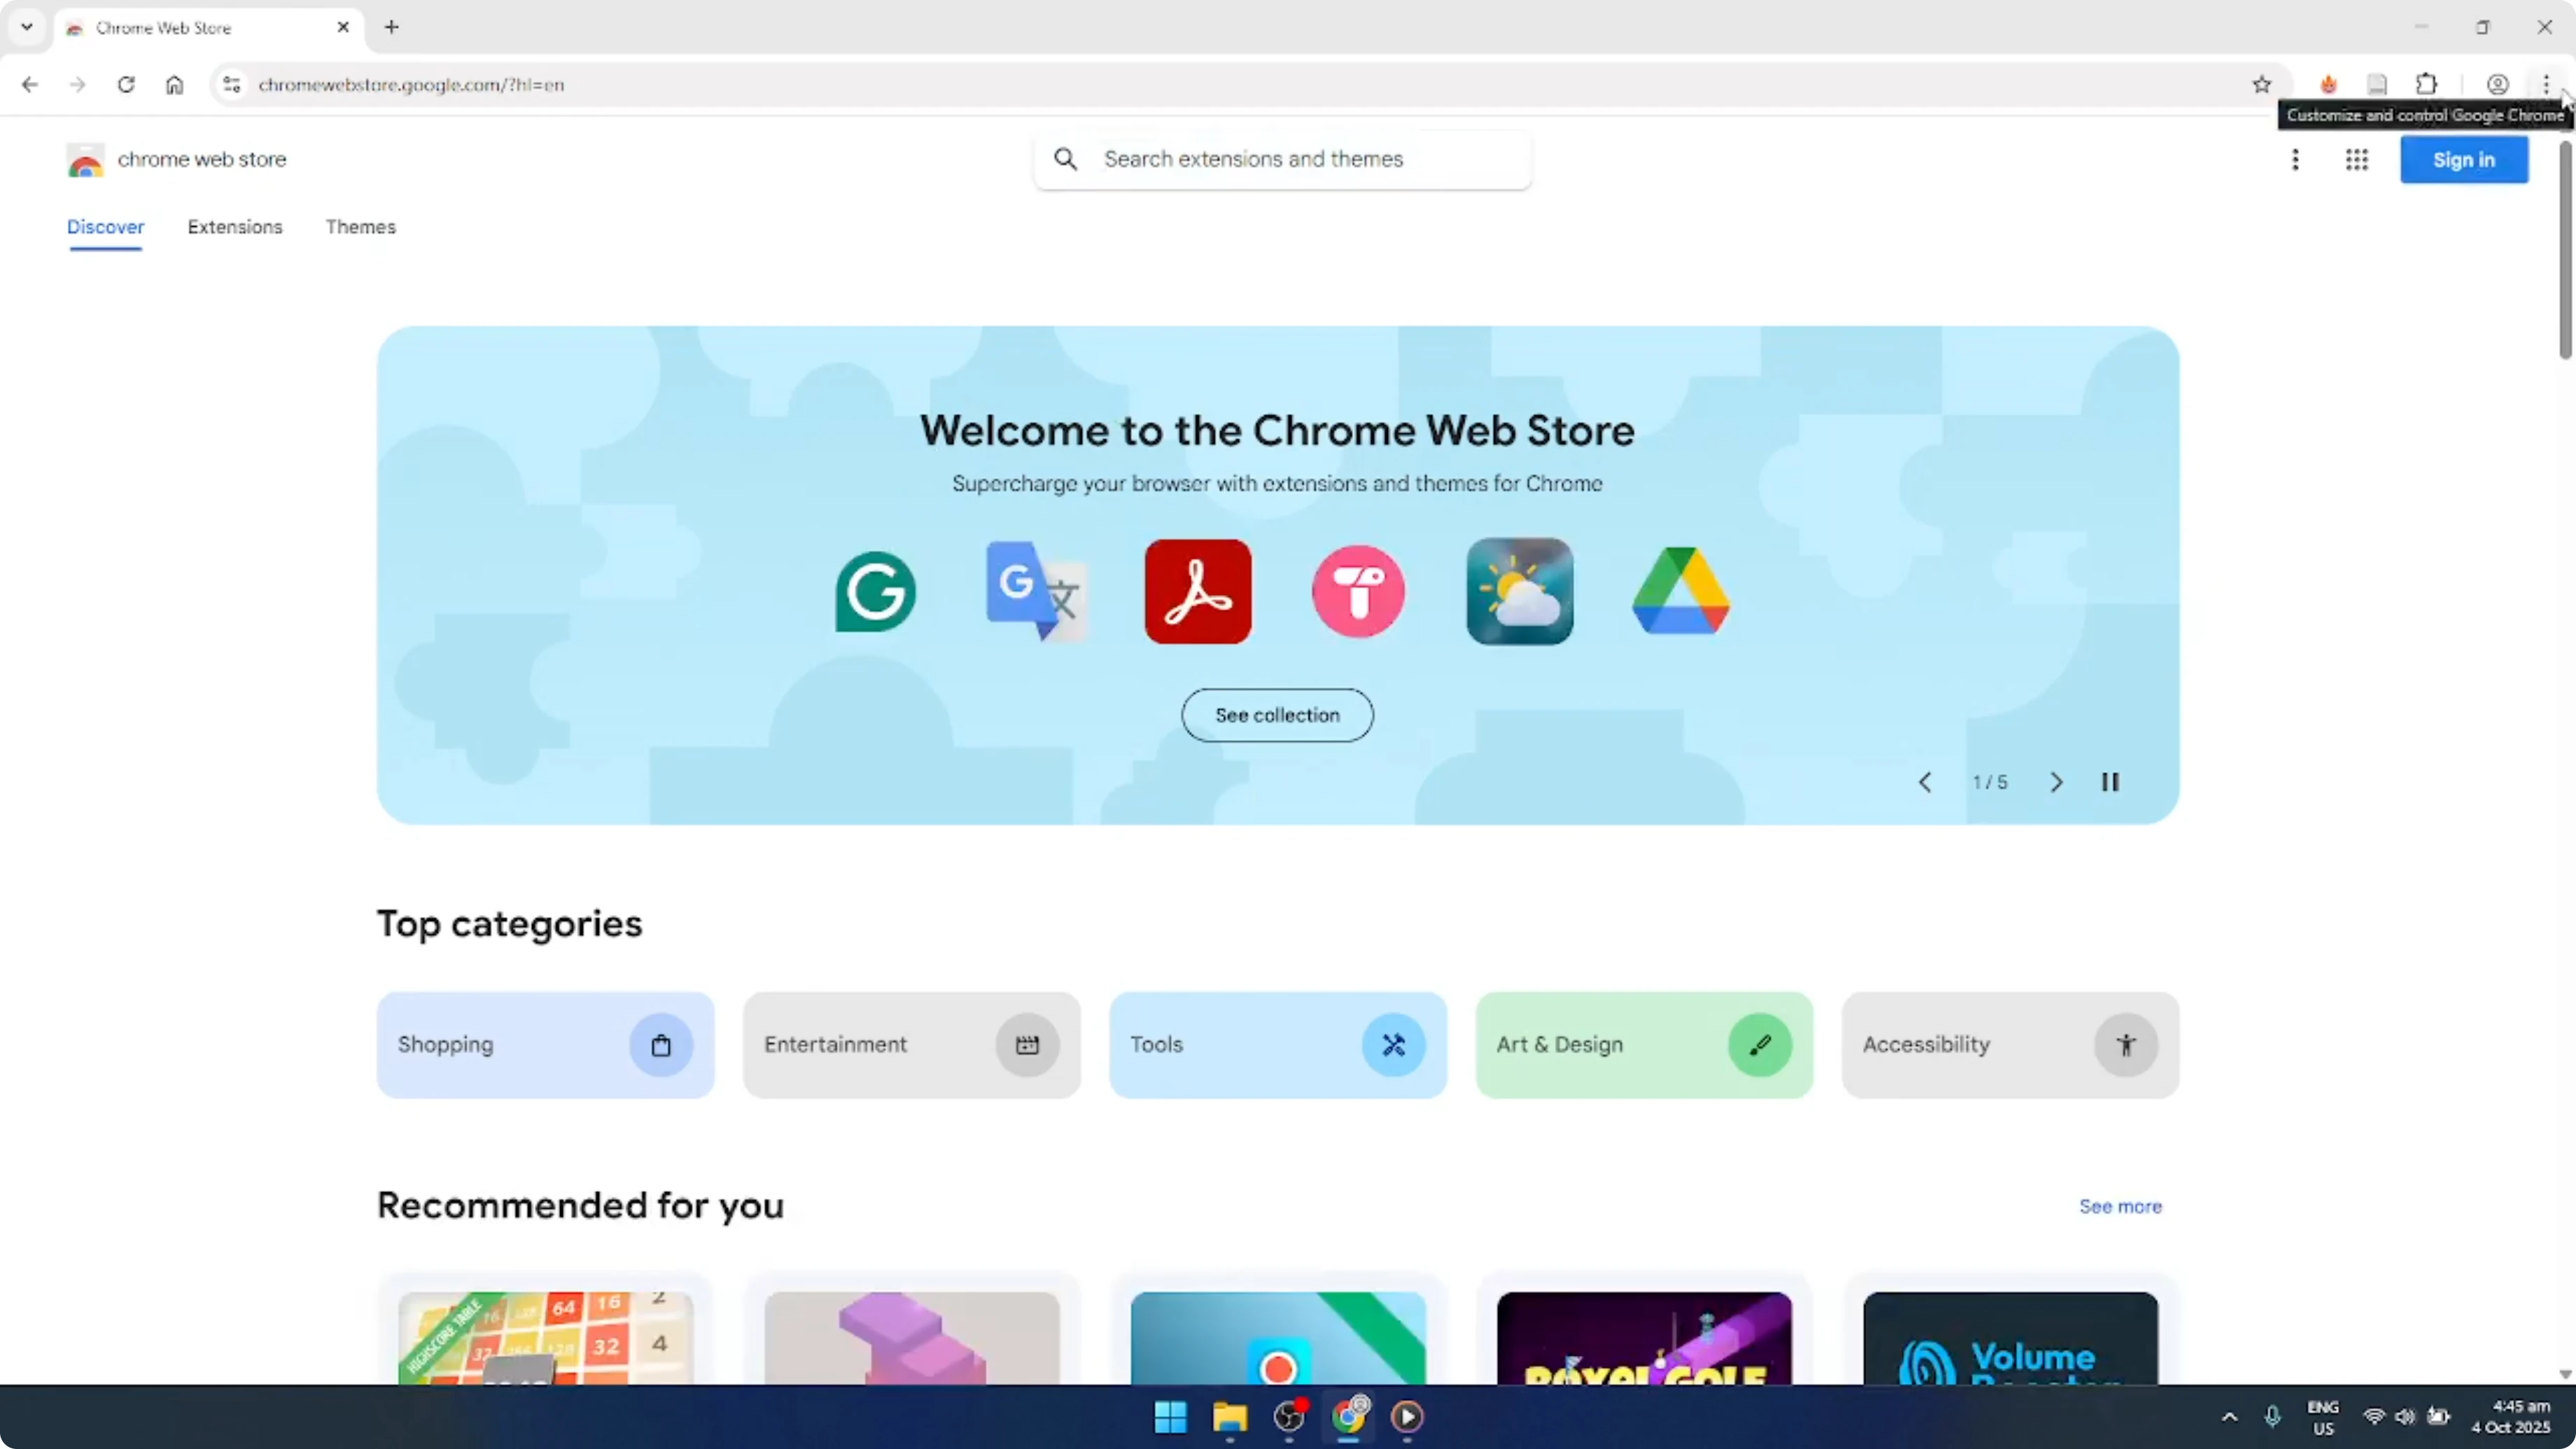Image resolution: width=2576 pixels, height=1449 pixels.
Task: Click the Chrome icon in the taskbar
Action: click(1349, 1416)
